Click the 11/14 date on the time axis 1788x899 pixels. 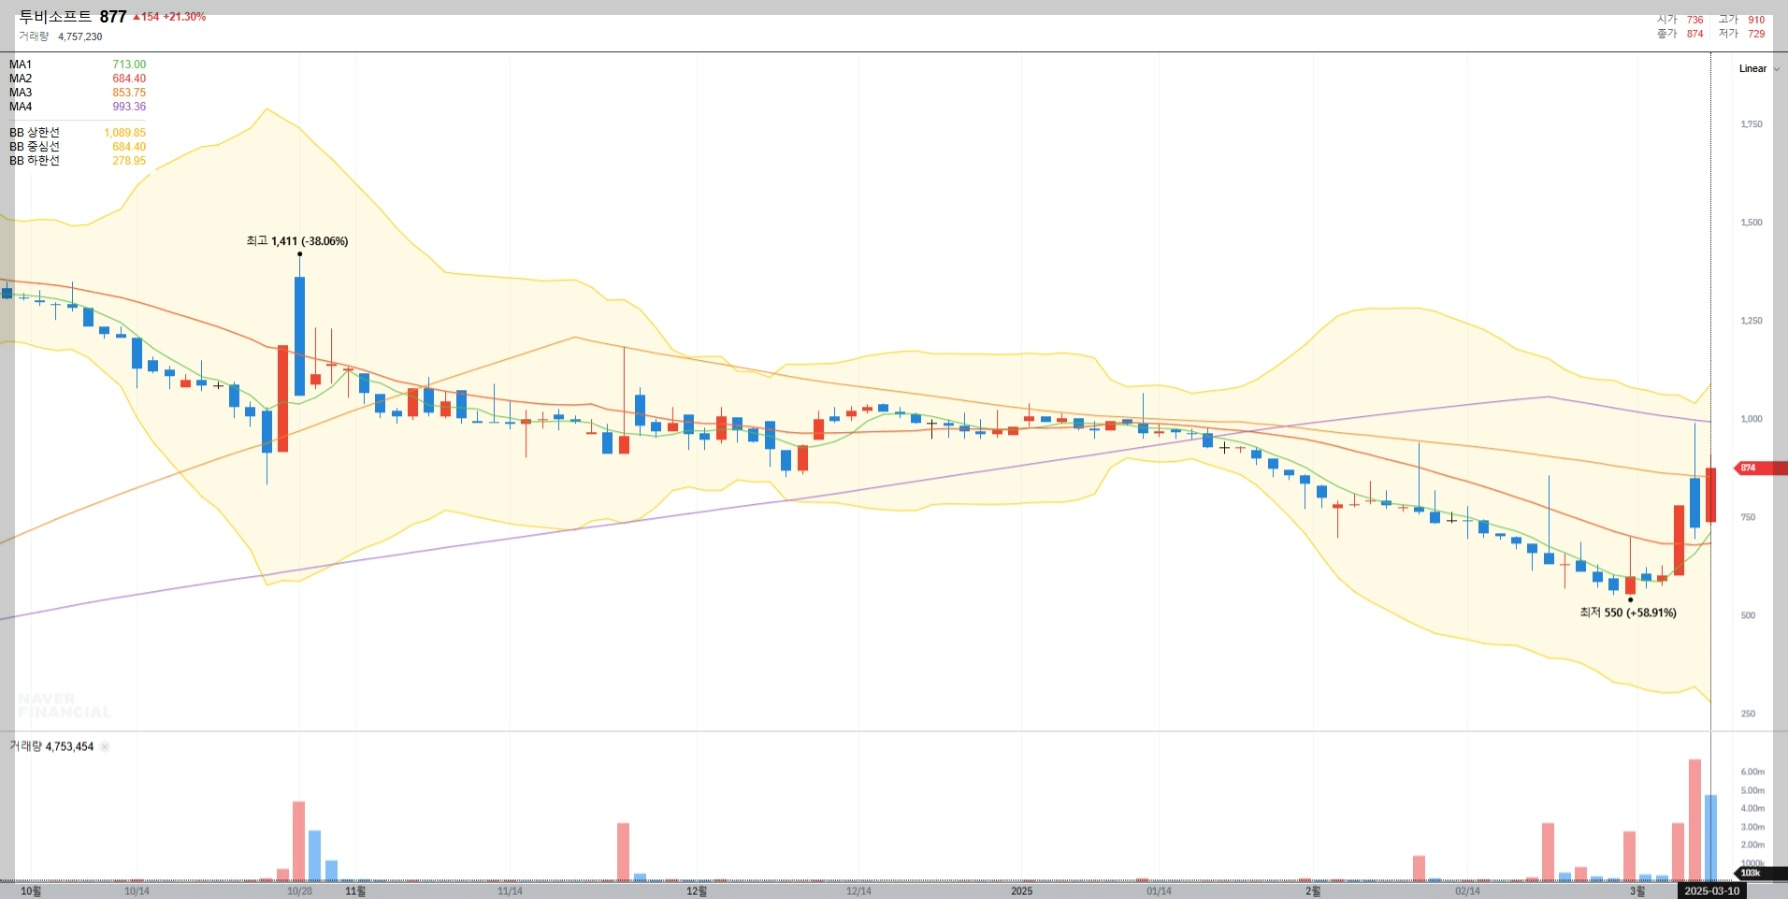pos(510,891)
